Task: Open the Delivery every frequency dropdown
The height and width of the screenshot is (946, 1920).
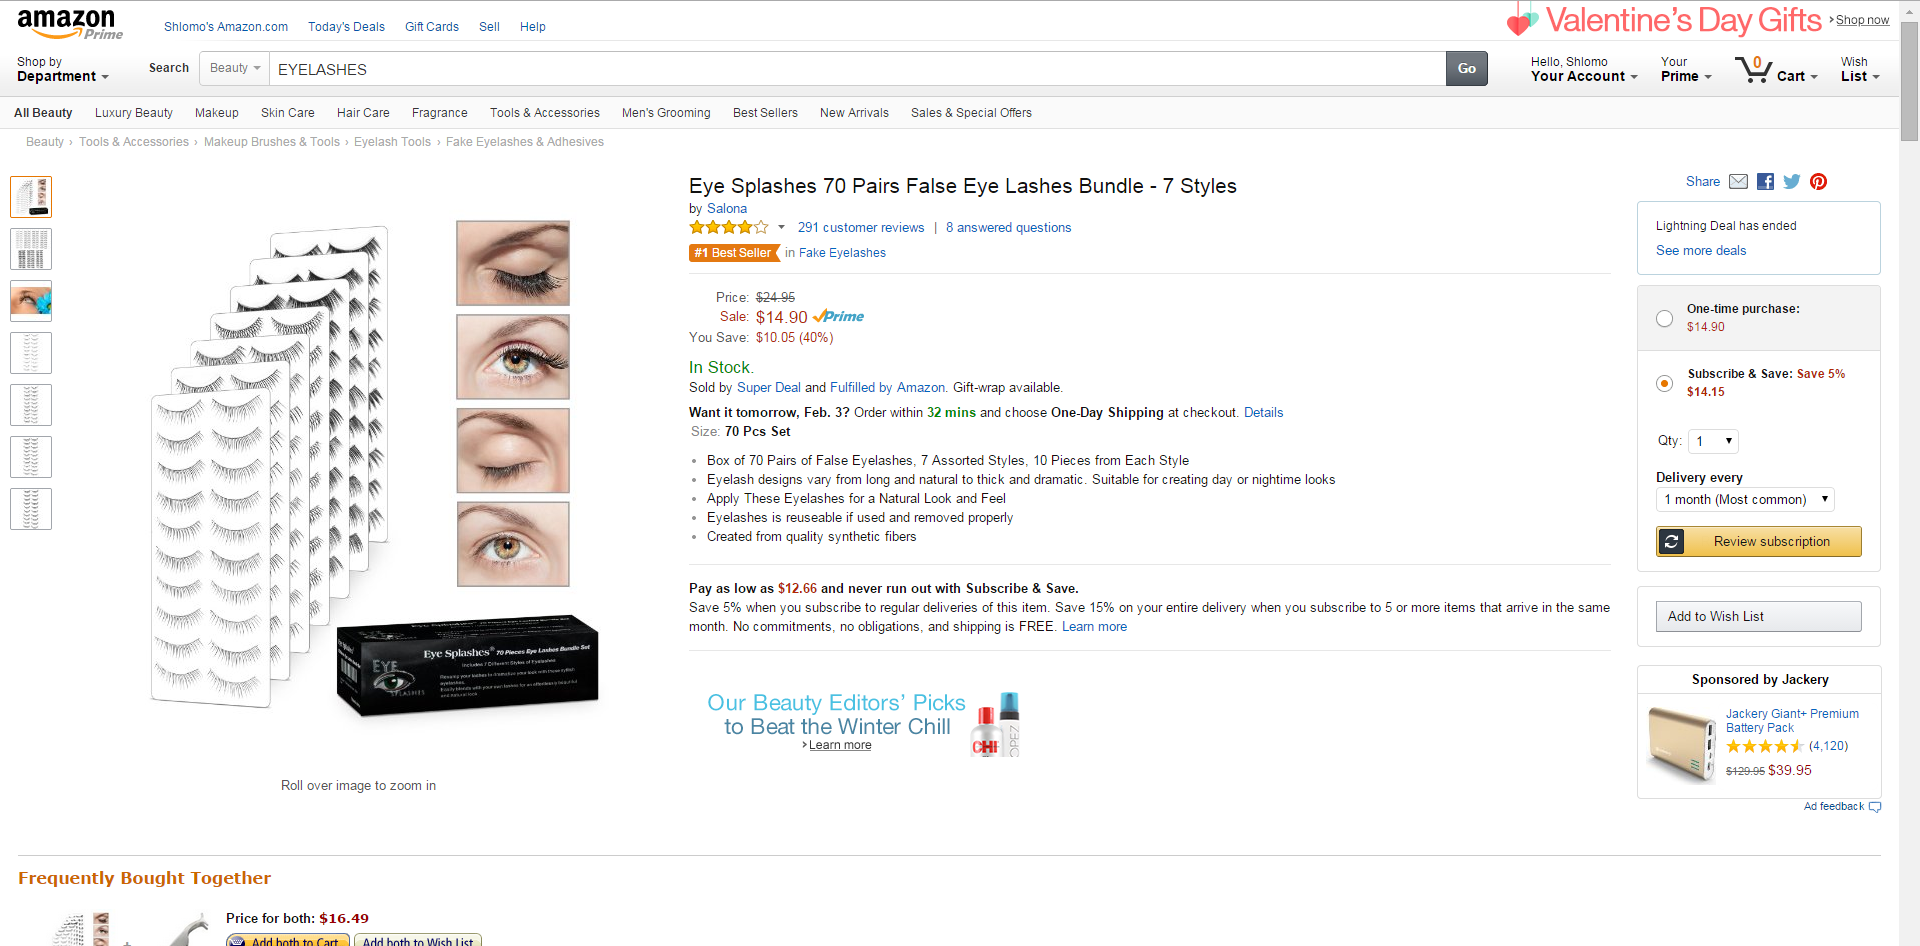Action: pos(1745,499)
